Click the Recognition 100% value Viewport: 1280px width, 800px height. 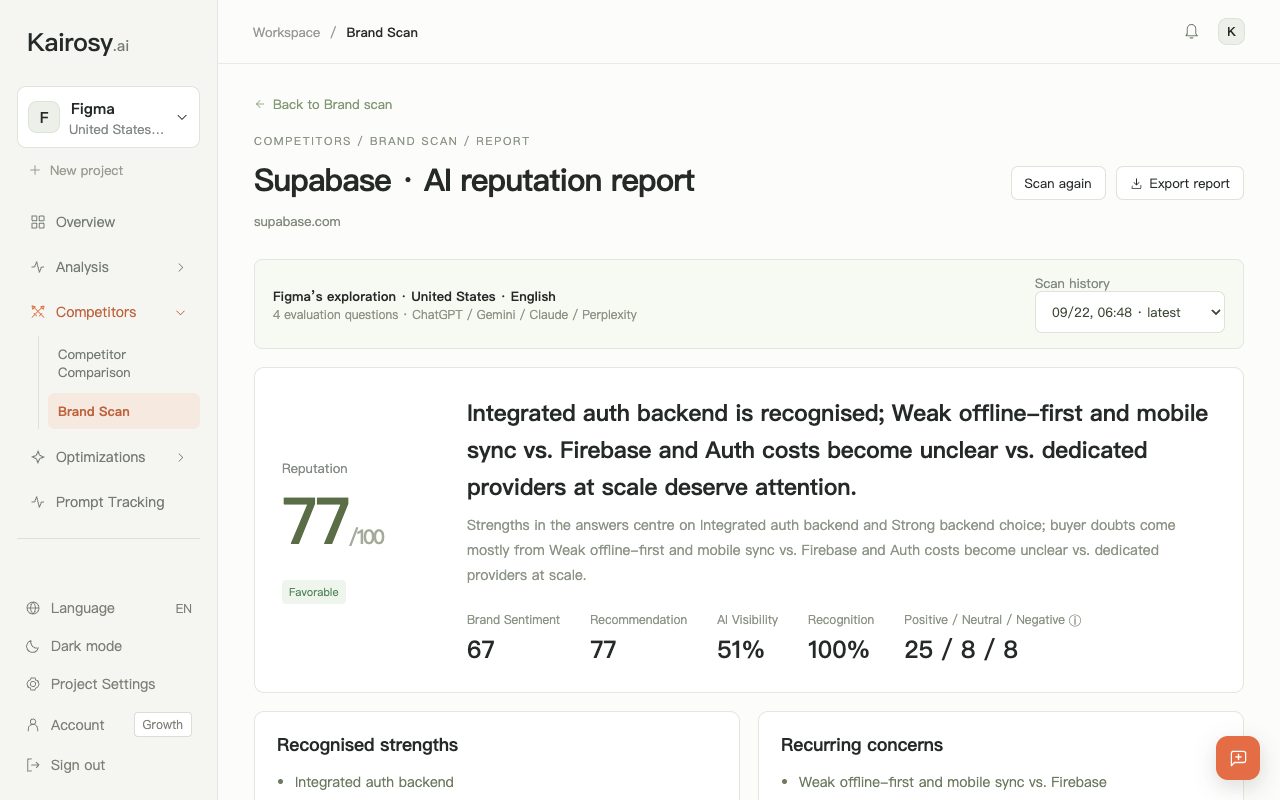pos(839,650)
